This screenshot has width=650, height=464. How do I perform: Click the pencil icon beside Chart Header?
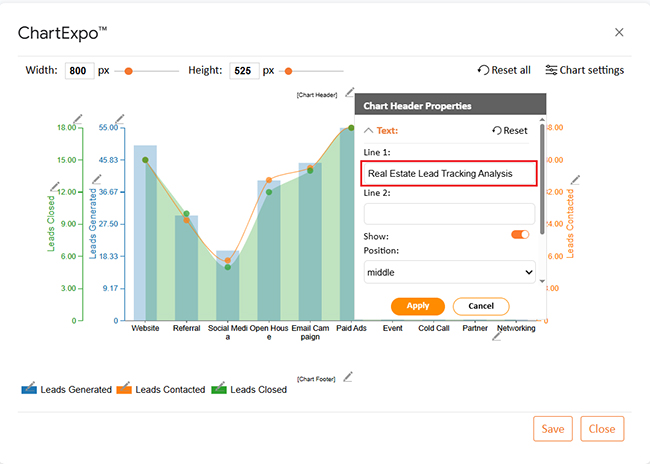pyautogui.click(x=349, y=93)
